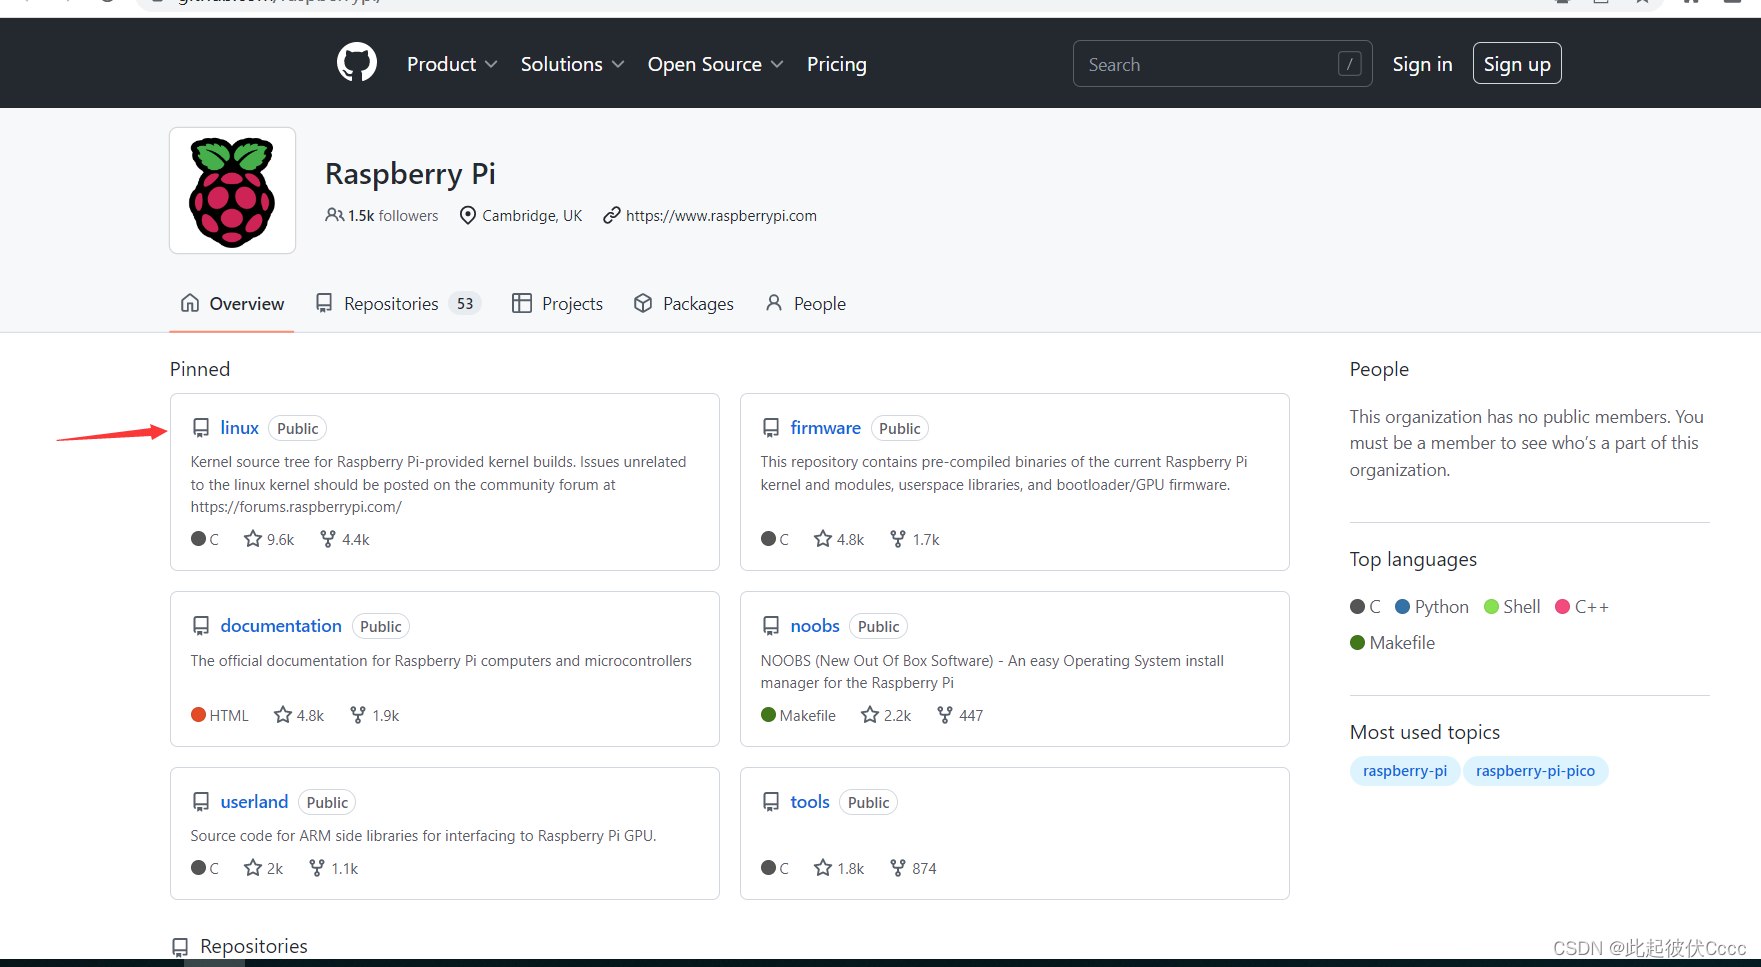Click the slash shortcut key icon in search
The image size is (1761, 967).
click(1349, 64)
